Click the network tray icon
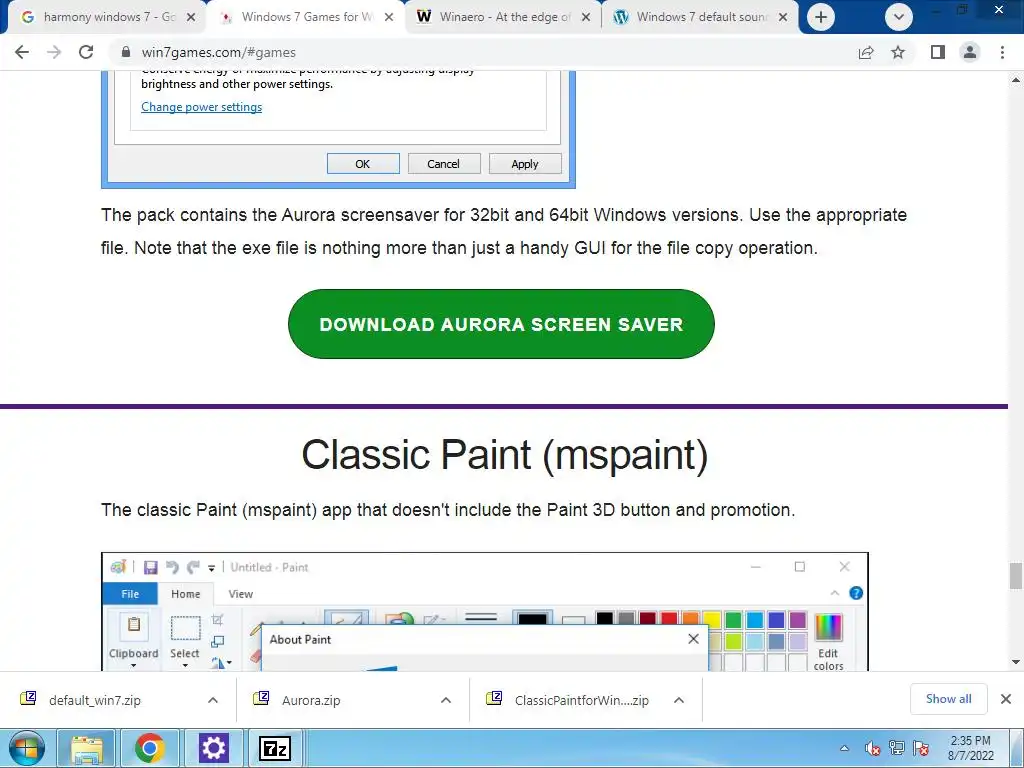Image resolution: width=1024 pixels, height=768 pixels. pyautogui.click(x=897, y=748)
